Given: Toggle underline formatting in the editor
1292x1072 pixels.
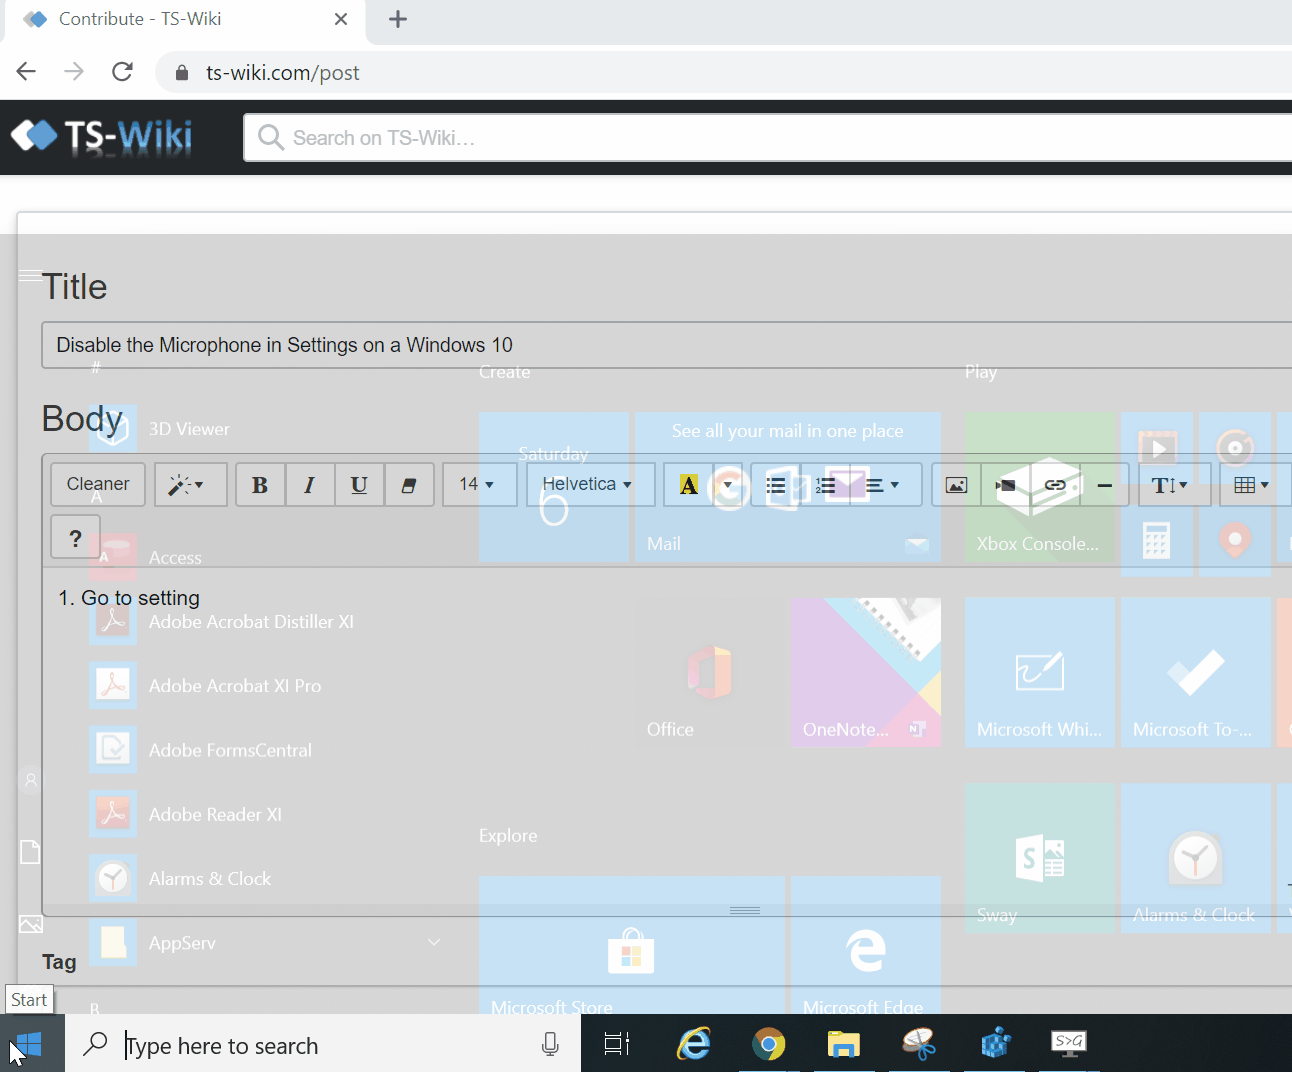Looking at the screenshot, I should pyautogui.click(x=359, y=485).
